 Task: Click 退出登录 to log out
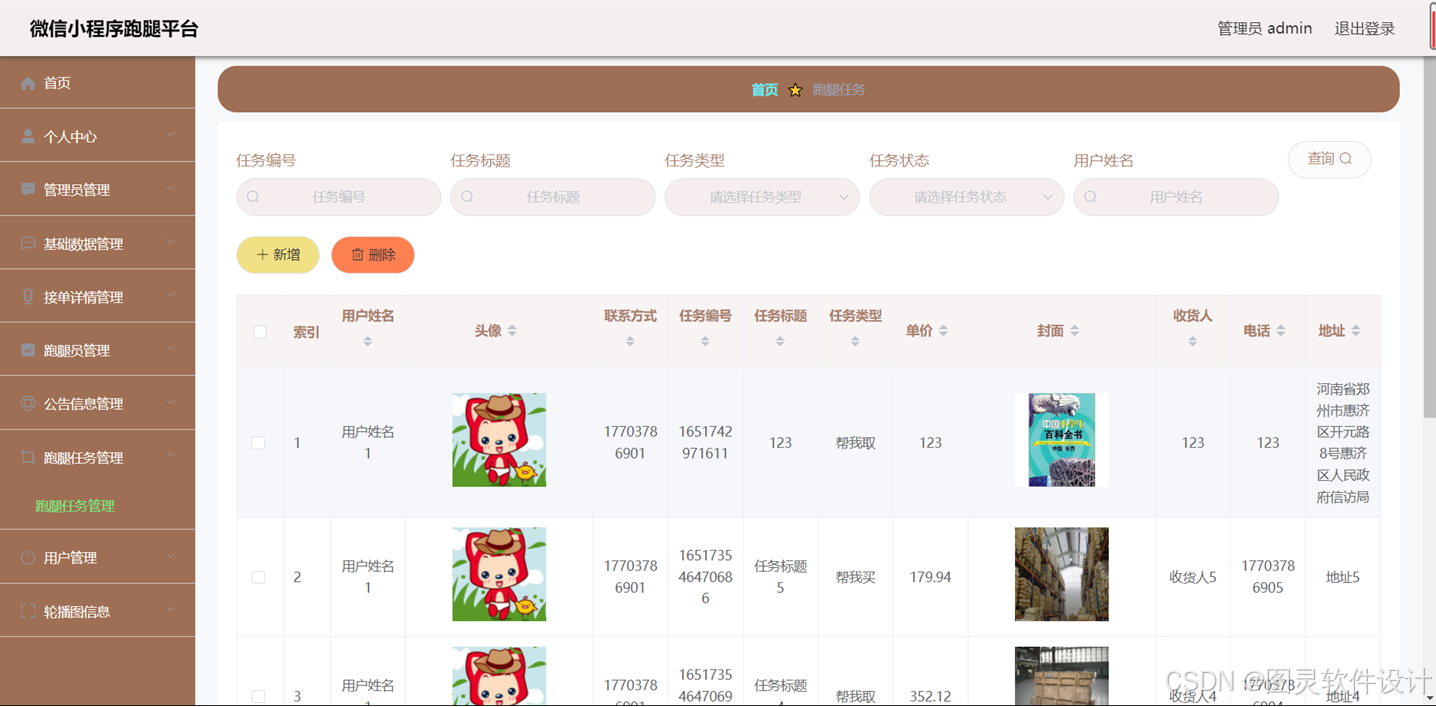[1364, 28]
